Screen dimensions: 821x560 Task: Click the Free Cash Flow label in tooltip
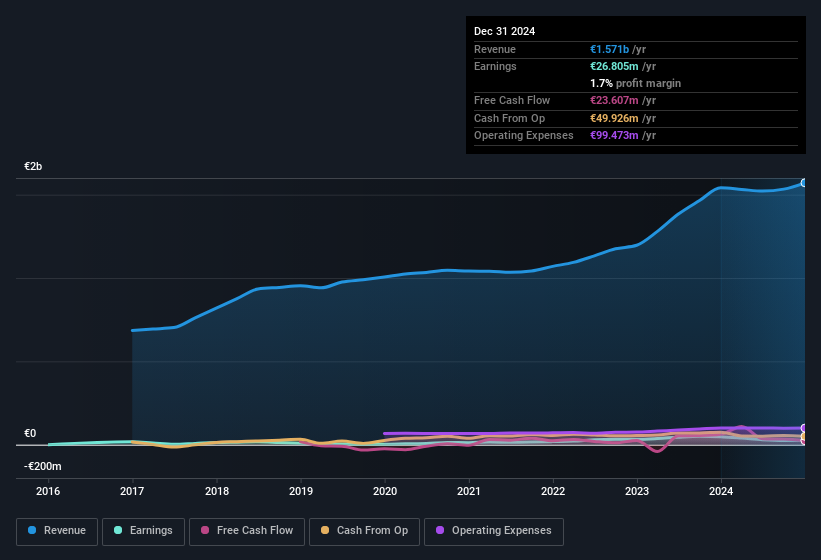click(512, 100)
